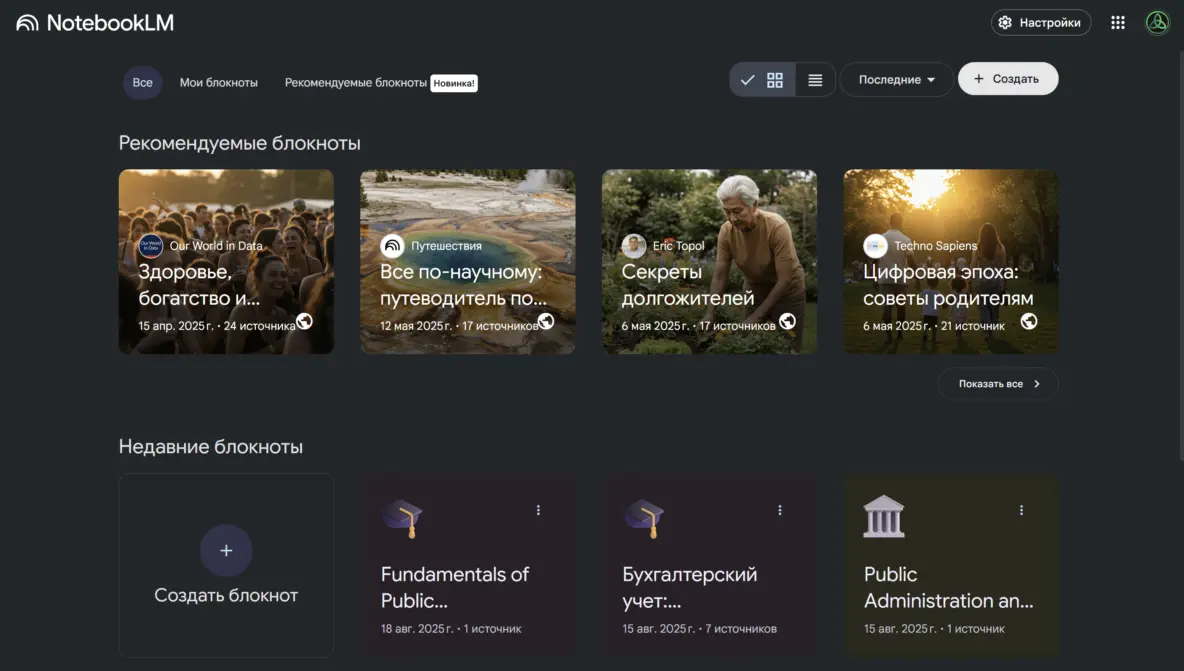Open the user account avatar
The height and width of the screenshot is (671, 1184).
(x=1157, y=23)
